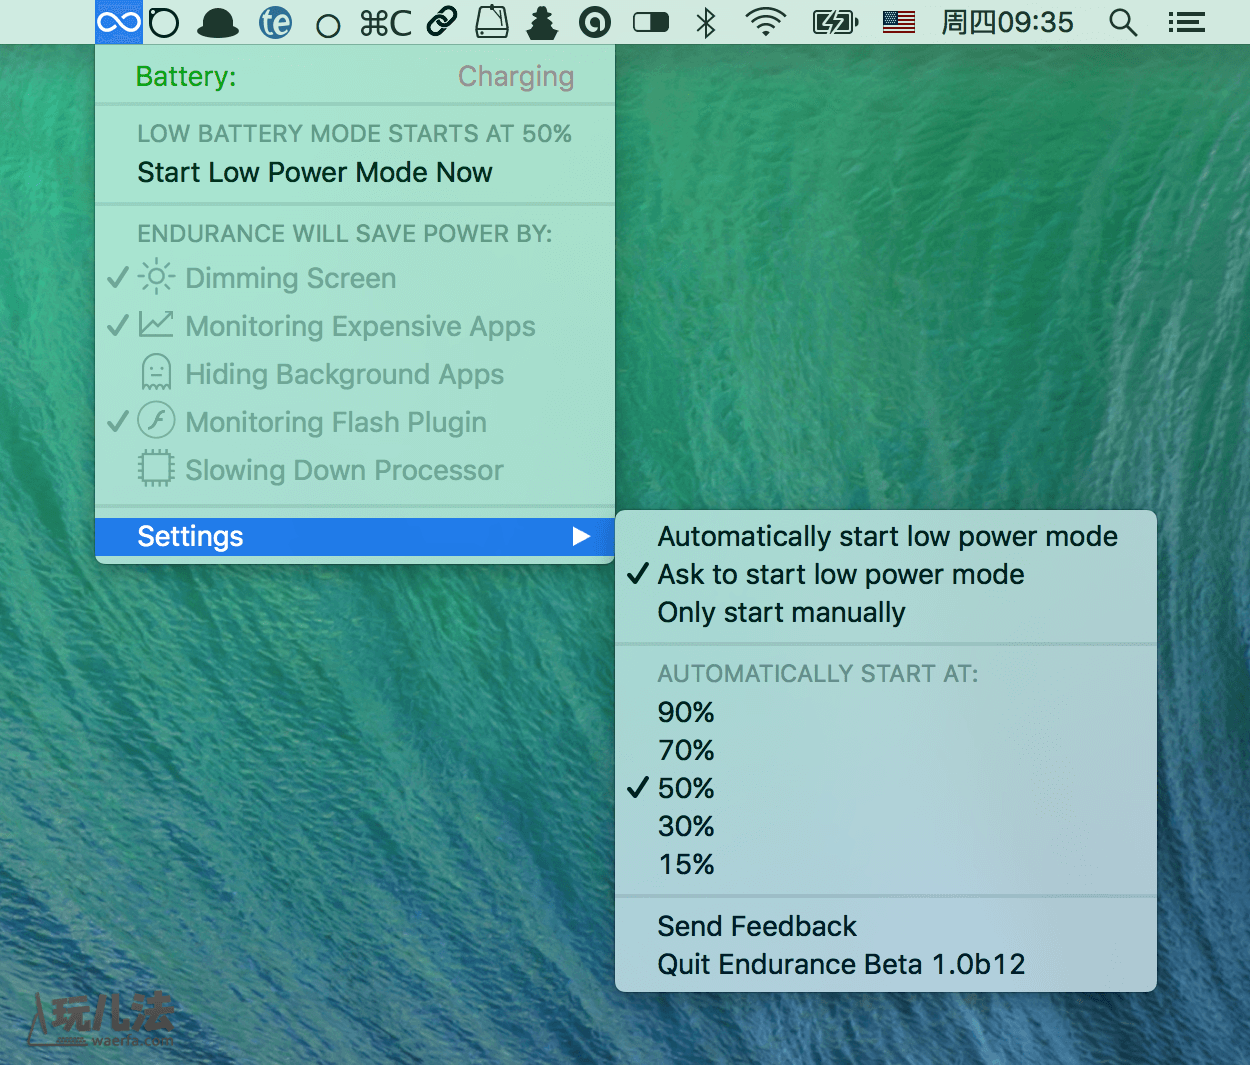1250x1065 pixels.
Task: Toggle Monitoring Expensive Apps option
Action: pos(355,326)
